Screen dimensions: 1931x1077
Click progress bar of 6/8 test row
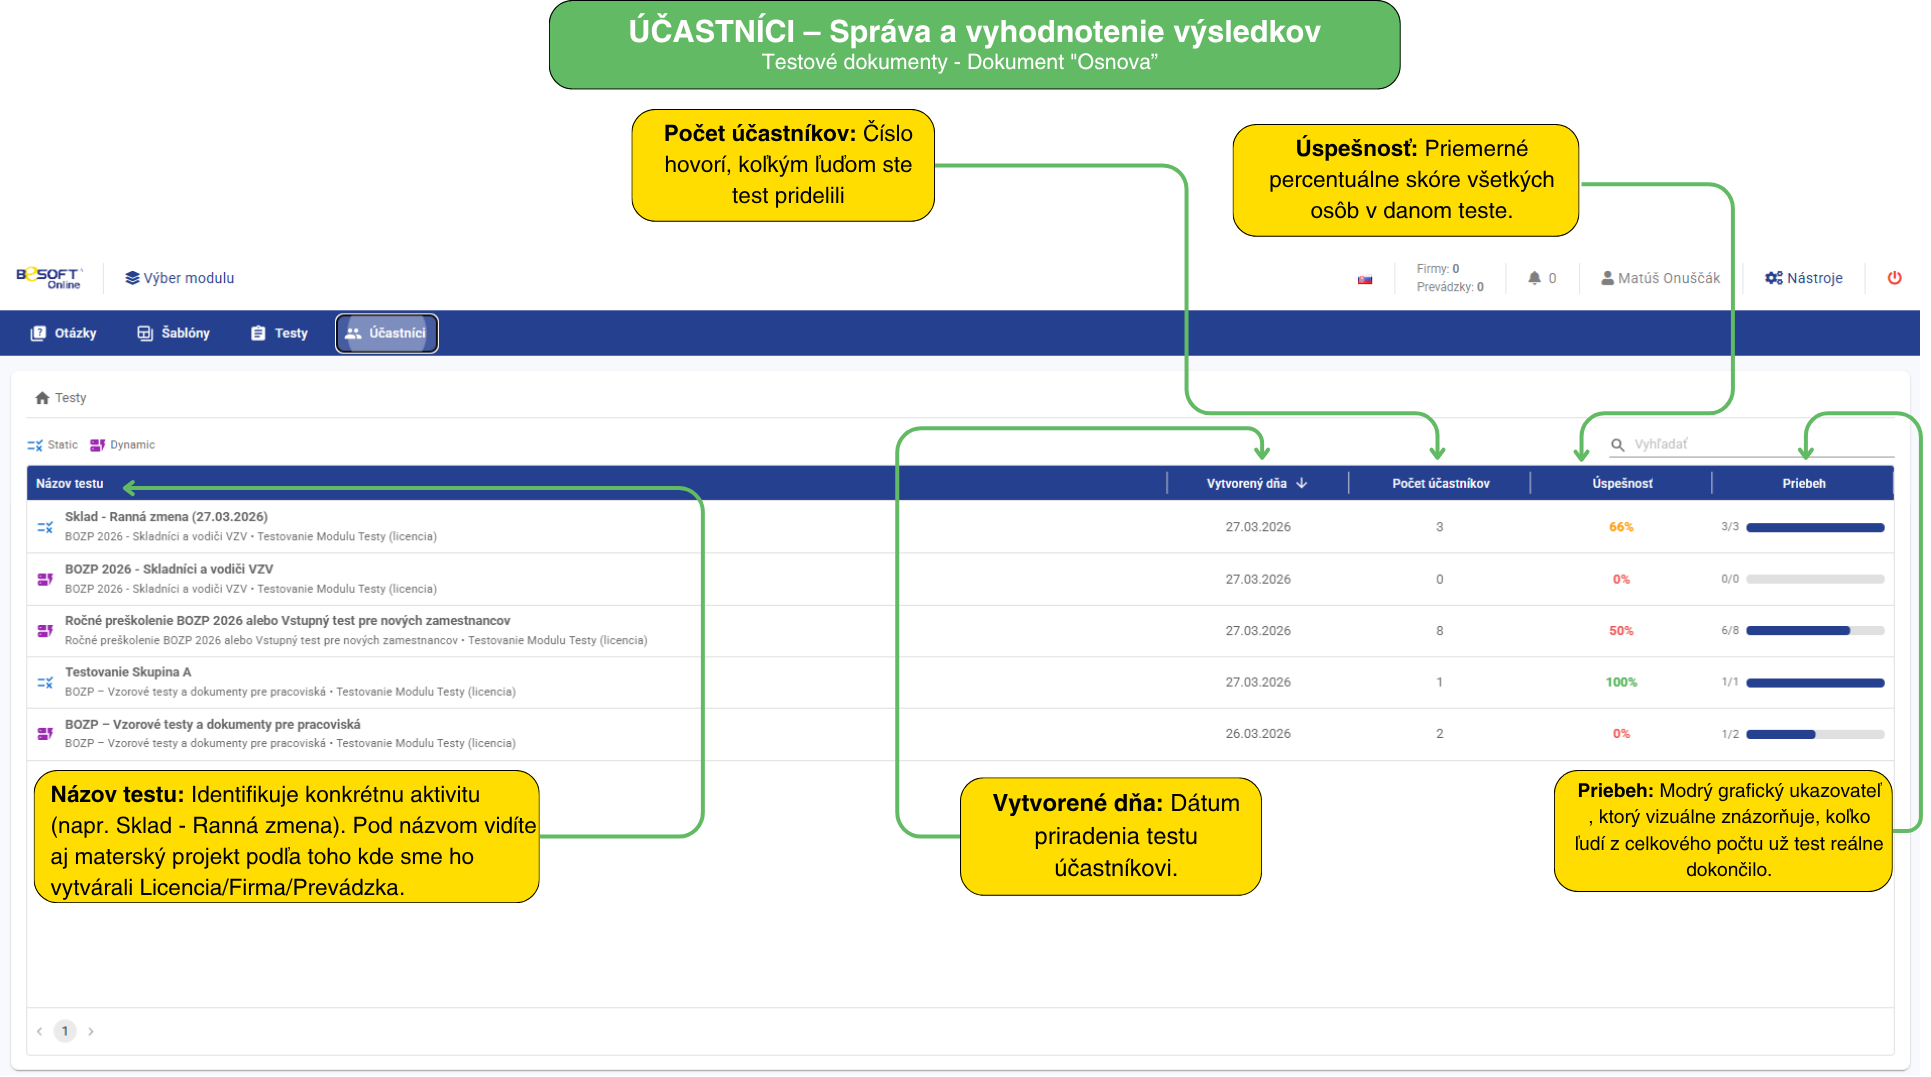[x=1814, y=631]
